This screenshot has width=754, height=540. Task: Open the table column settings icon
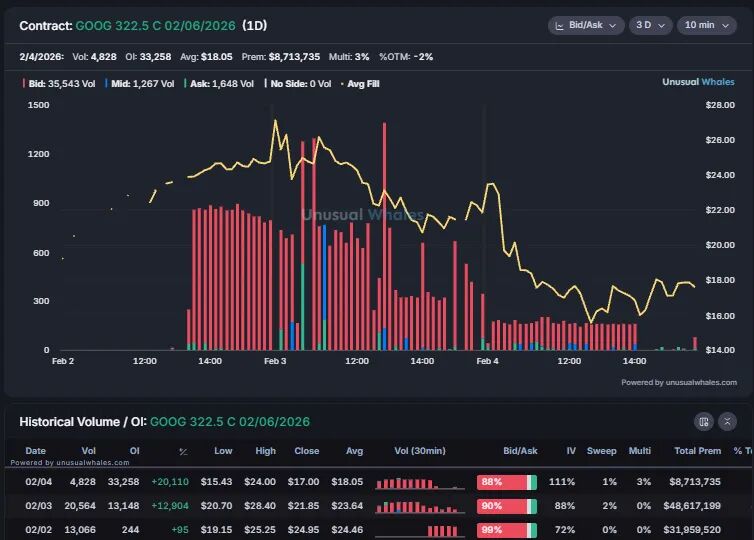(x=704, y=422)
